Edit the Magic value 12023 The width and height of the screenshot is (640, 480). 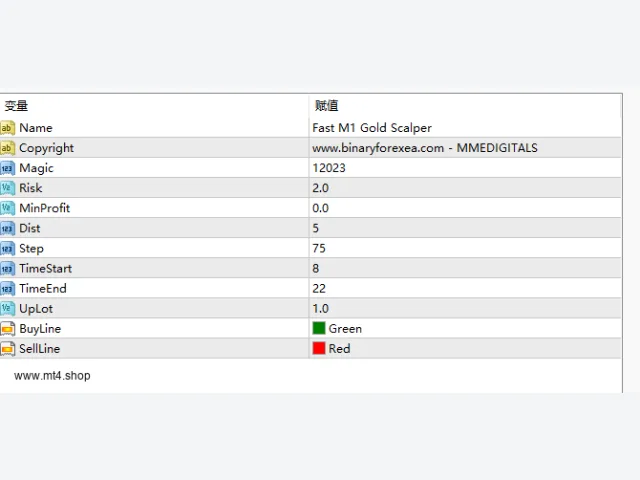pos(329,168)
